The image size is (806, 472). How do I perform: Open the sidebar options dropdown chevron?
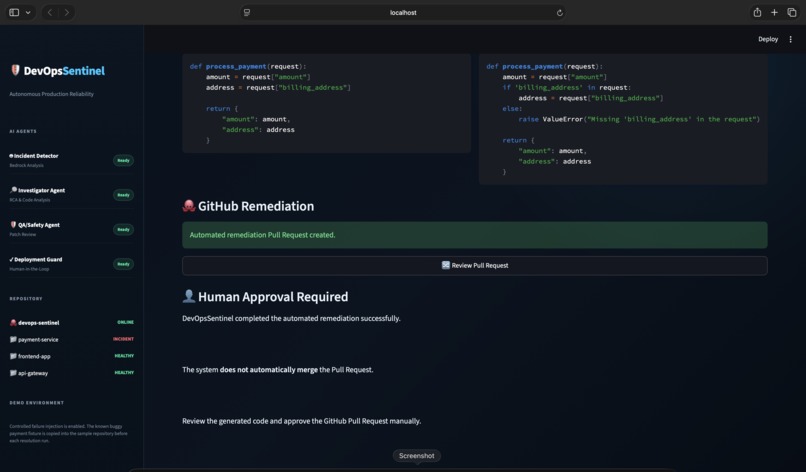coord(28,12)
